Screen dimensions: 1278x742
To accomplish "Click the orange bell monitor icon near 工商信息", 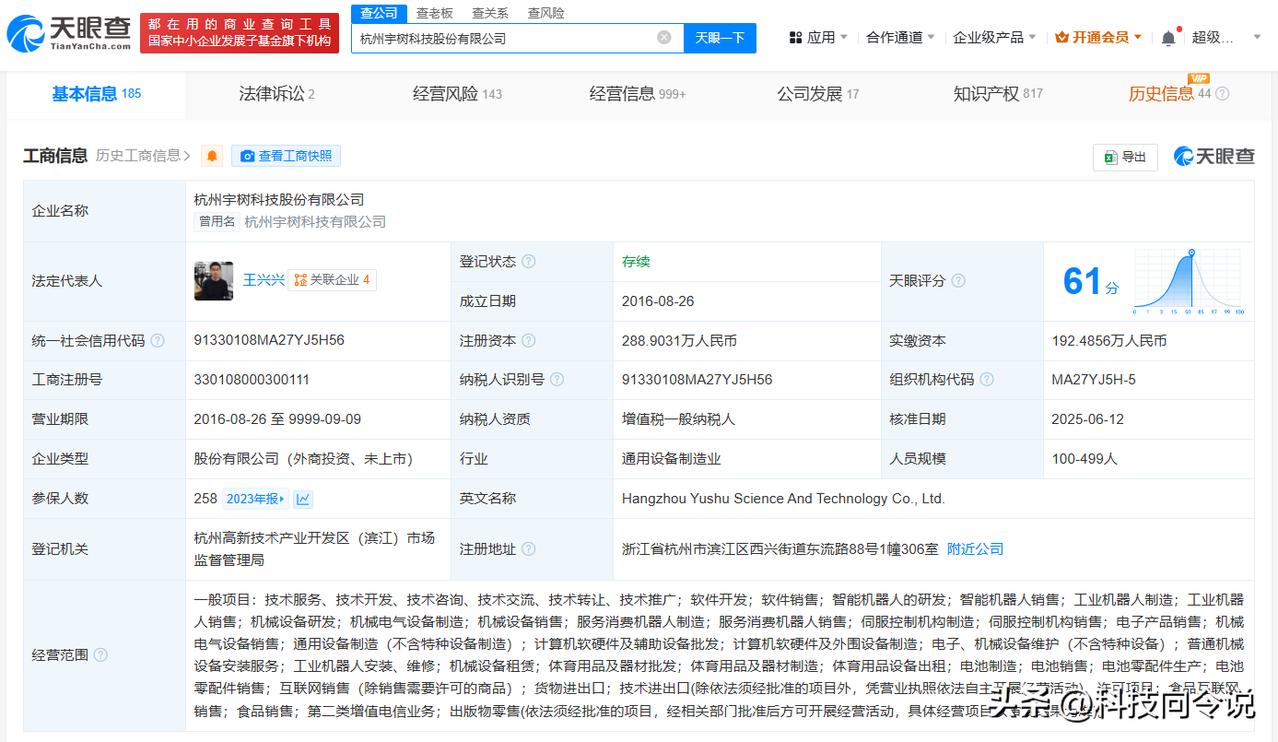I will click(x=212, y=156).
